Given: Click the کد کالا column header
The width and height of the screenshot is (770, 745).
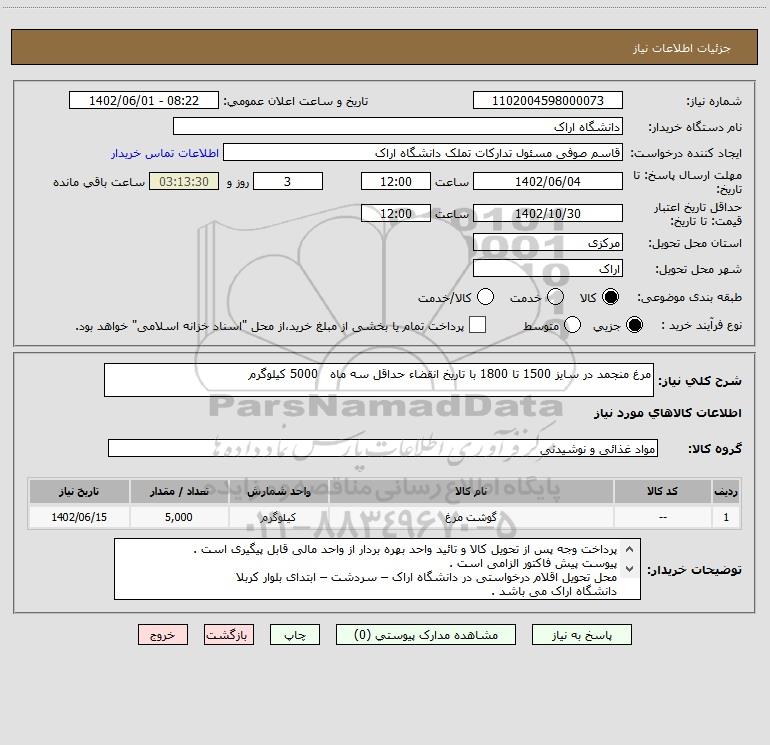Looking at the screenshot, I should coord(662,491).
